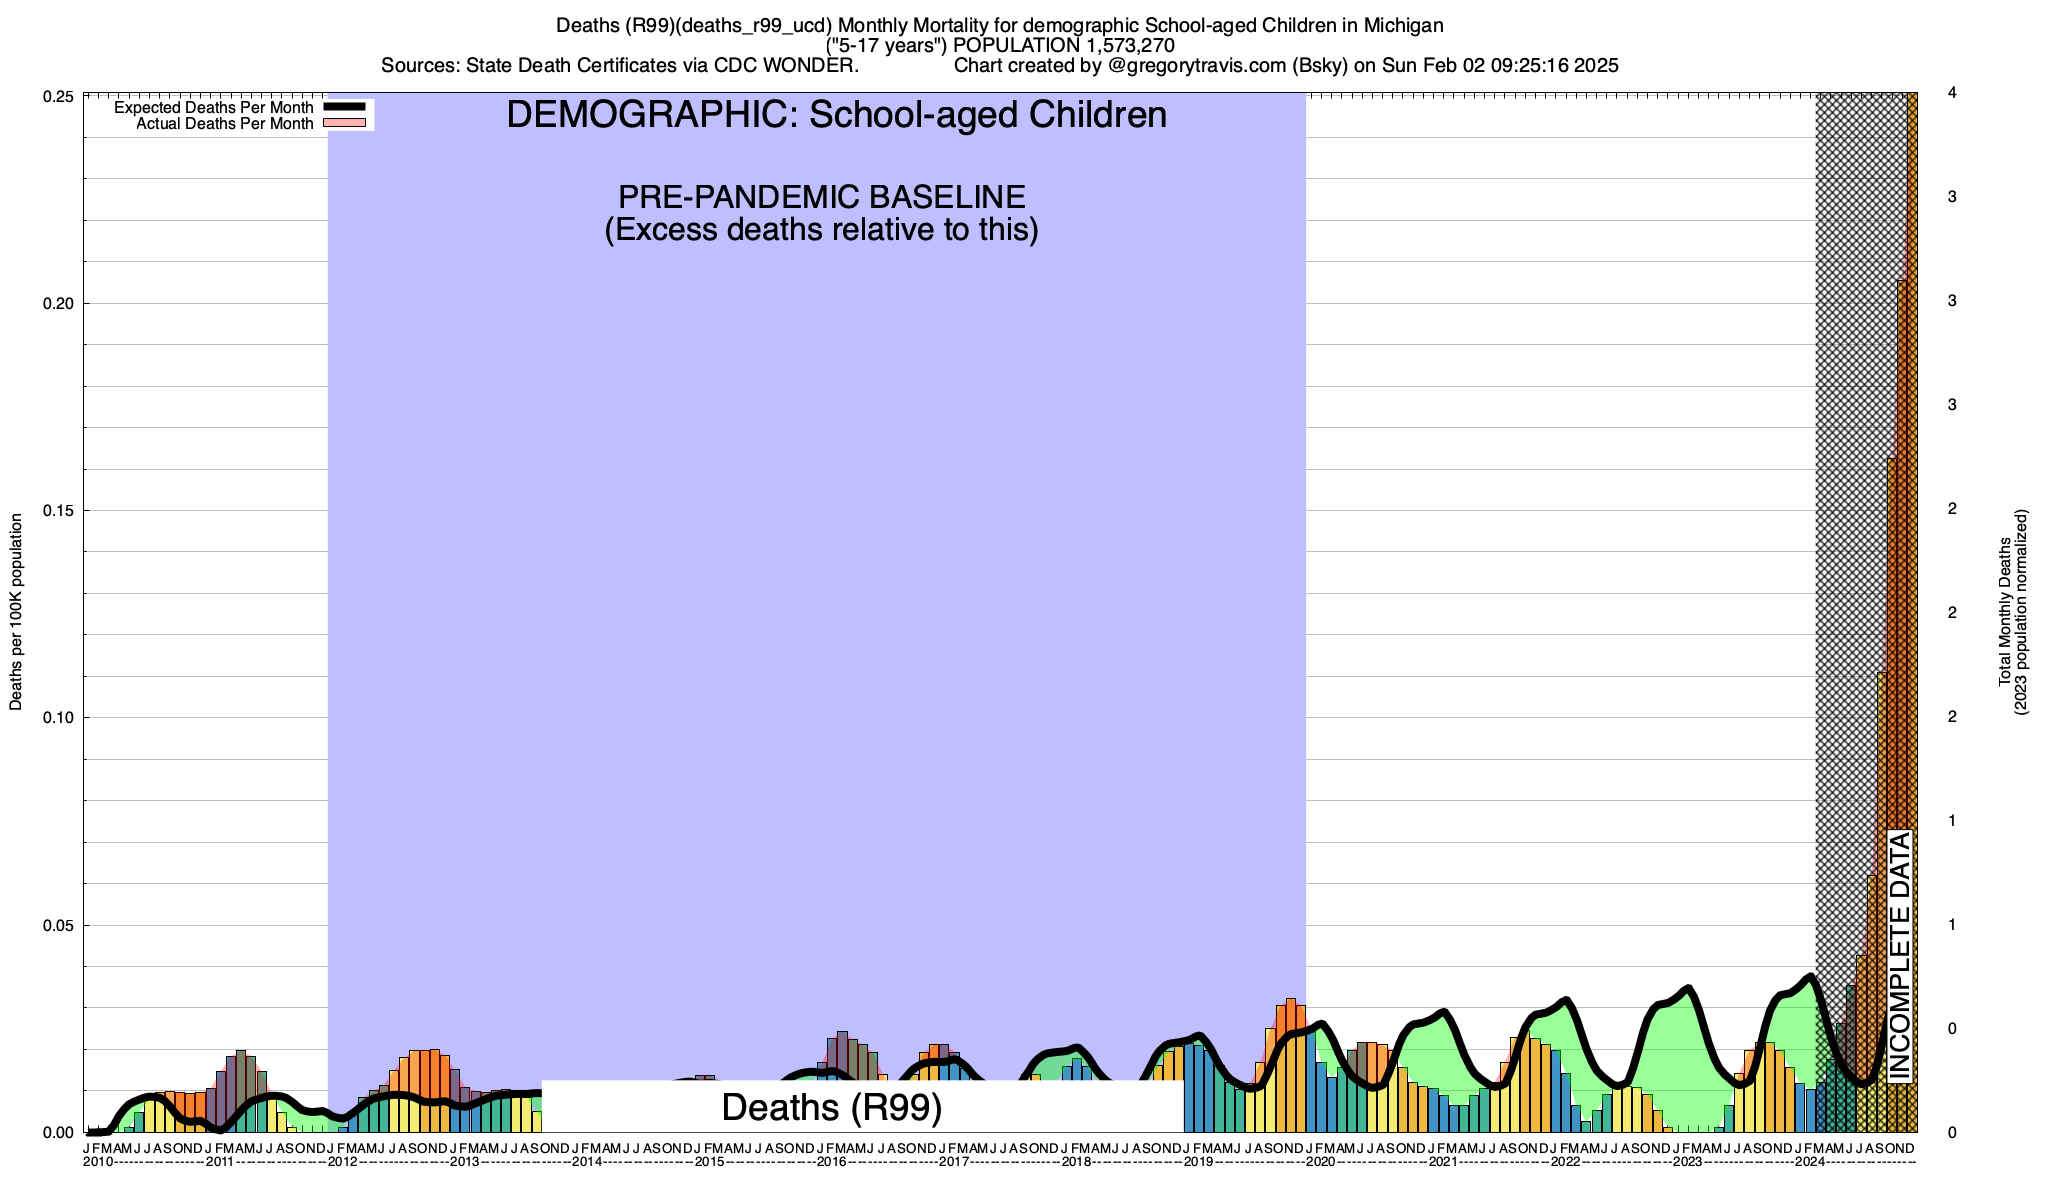This screenshot has height=1200, width=2048.
Task: Click the 2015 year label on x-axis
Action: coord(709,1162)
